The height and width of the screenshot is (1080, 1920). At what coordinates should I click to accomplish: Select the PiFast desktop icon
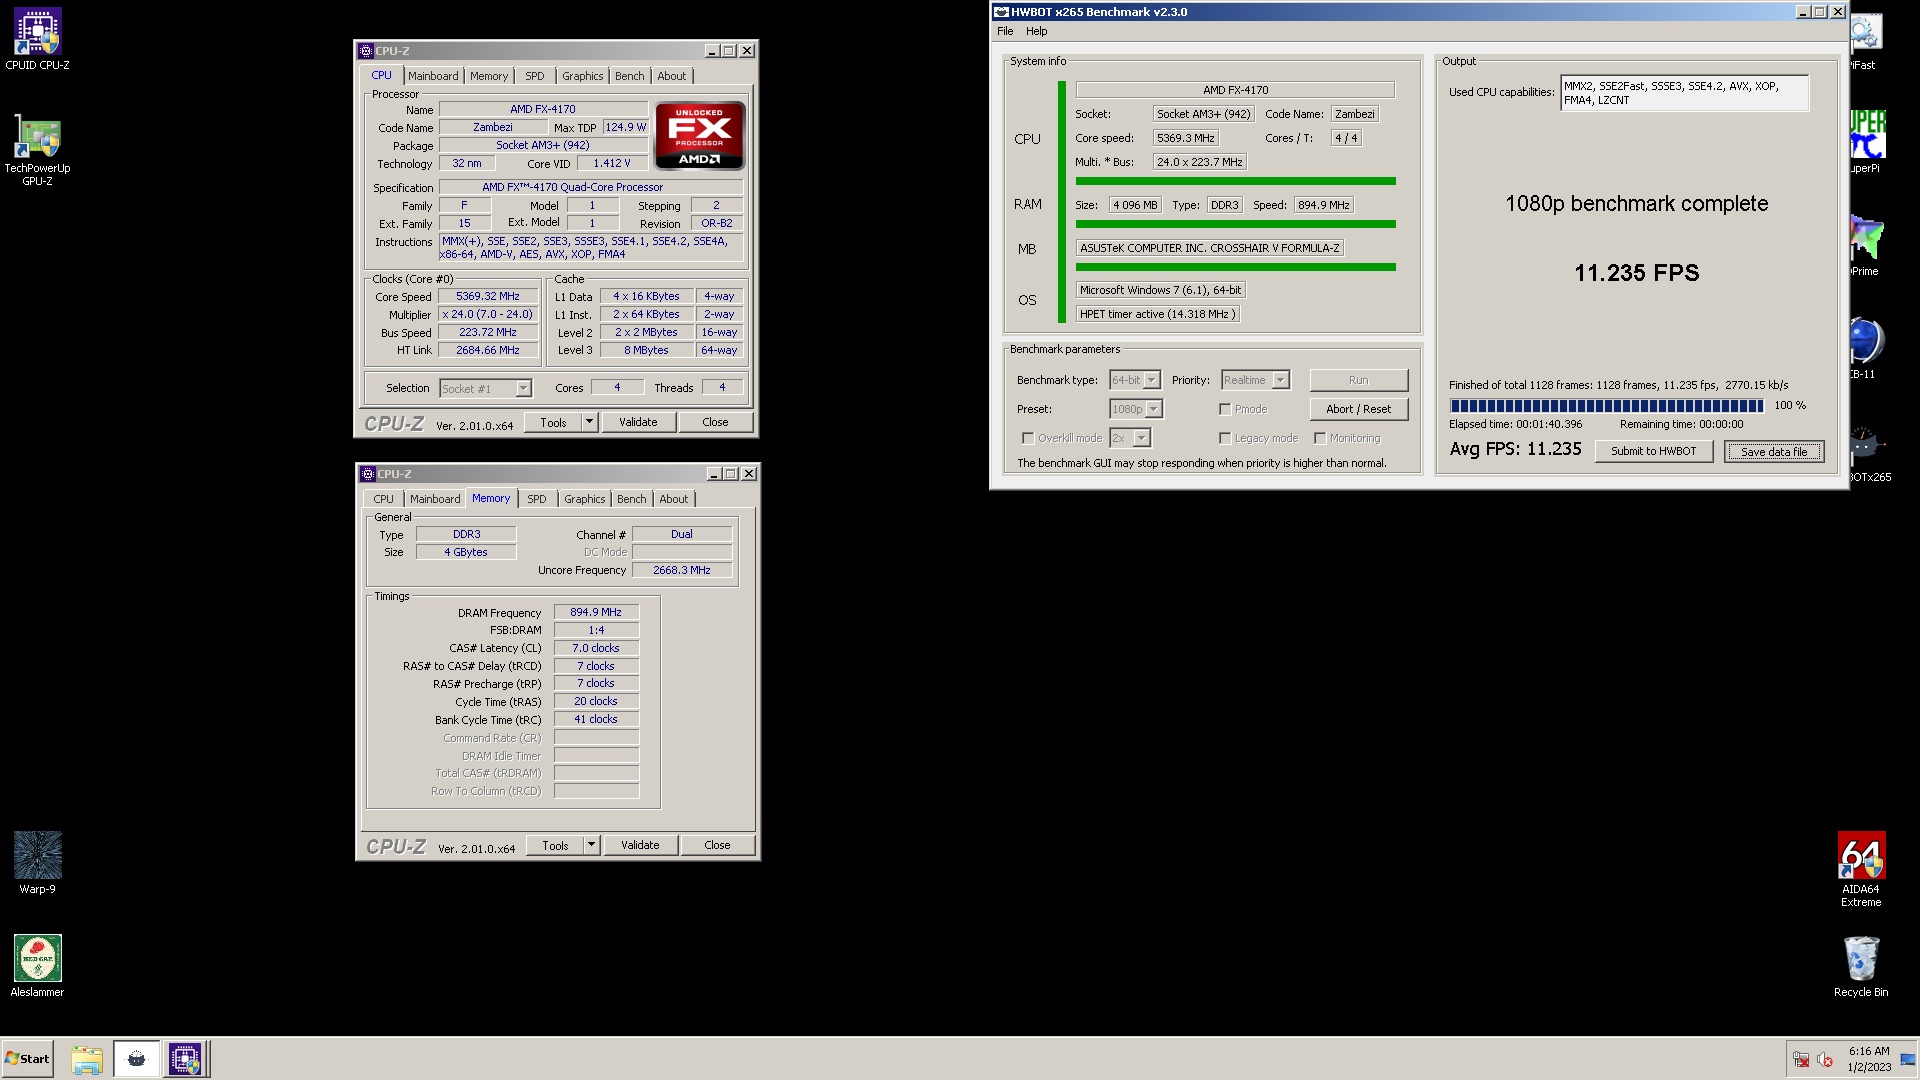point(1866,38)
